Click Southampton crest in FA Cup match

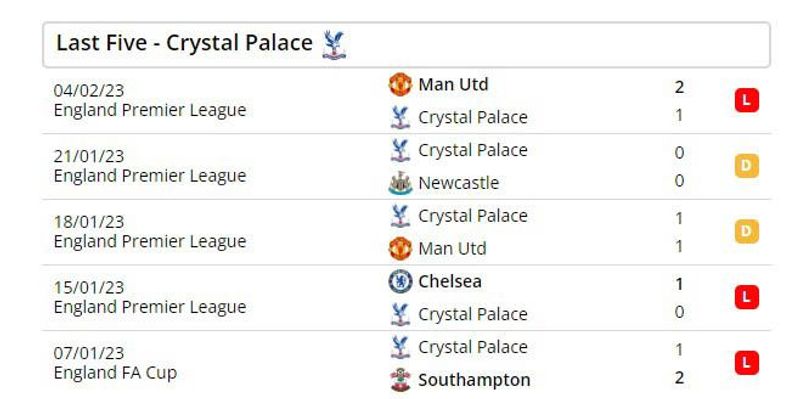[400, 379]
